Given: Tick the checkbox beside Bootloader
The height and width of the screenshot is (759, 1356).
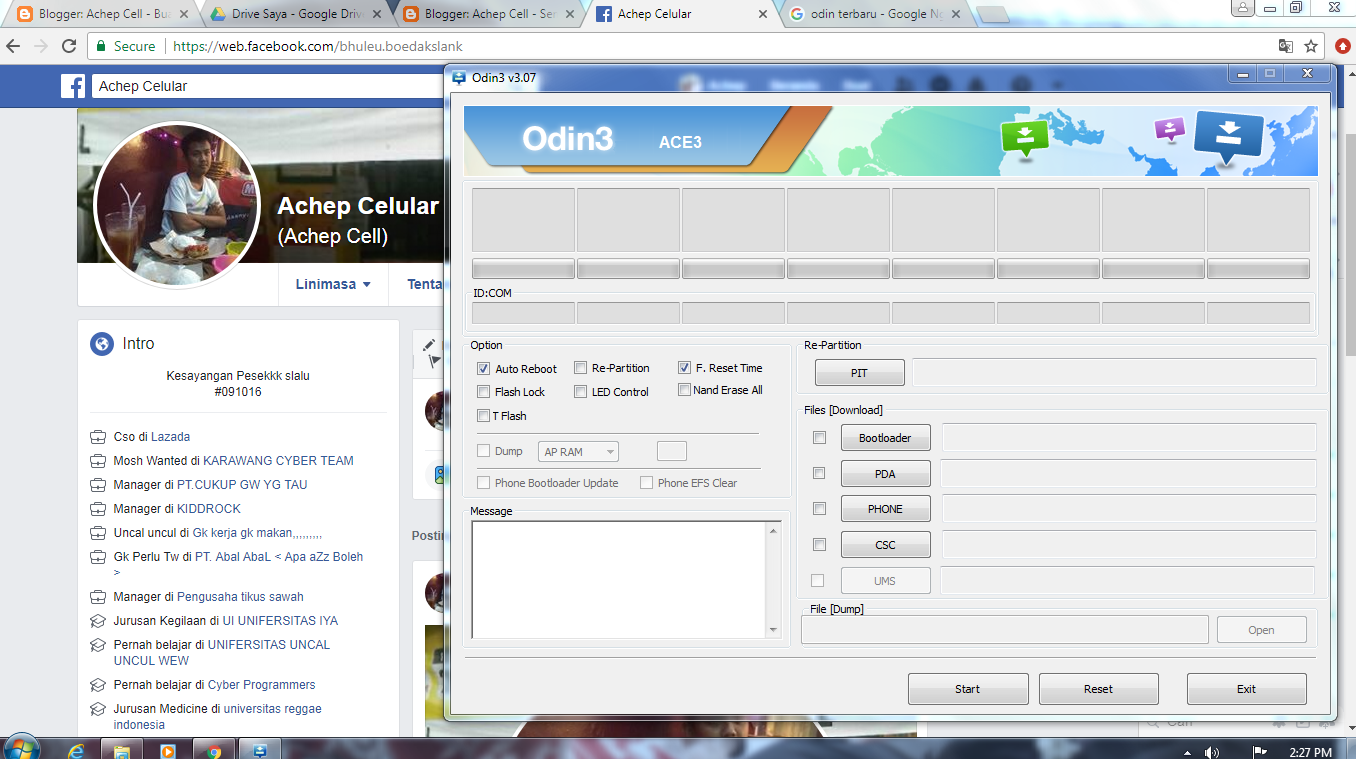Looking at the screenshot, I should 820,438.
